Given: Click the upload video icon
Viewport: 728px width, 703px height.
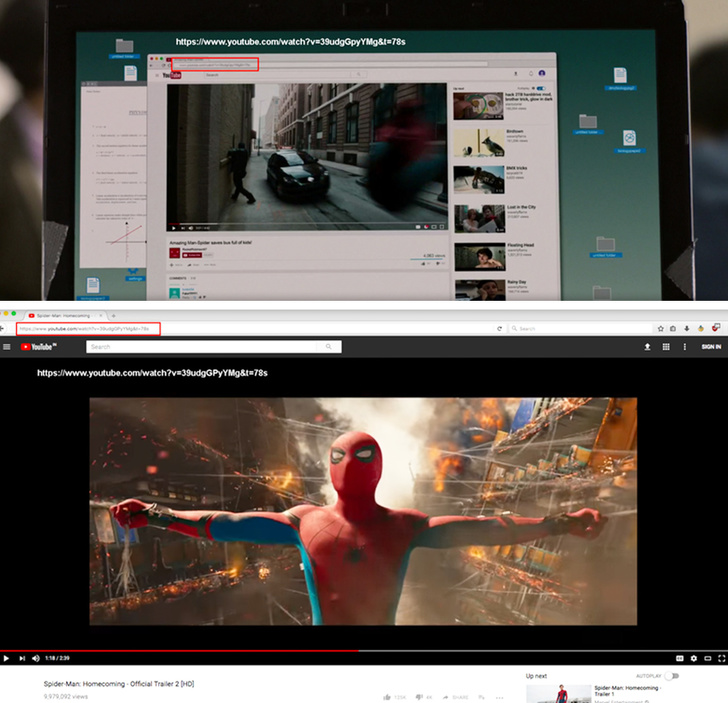Looking at the screenshot, I should [647, 347].
